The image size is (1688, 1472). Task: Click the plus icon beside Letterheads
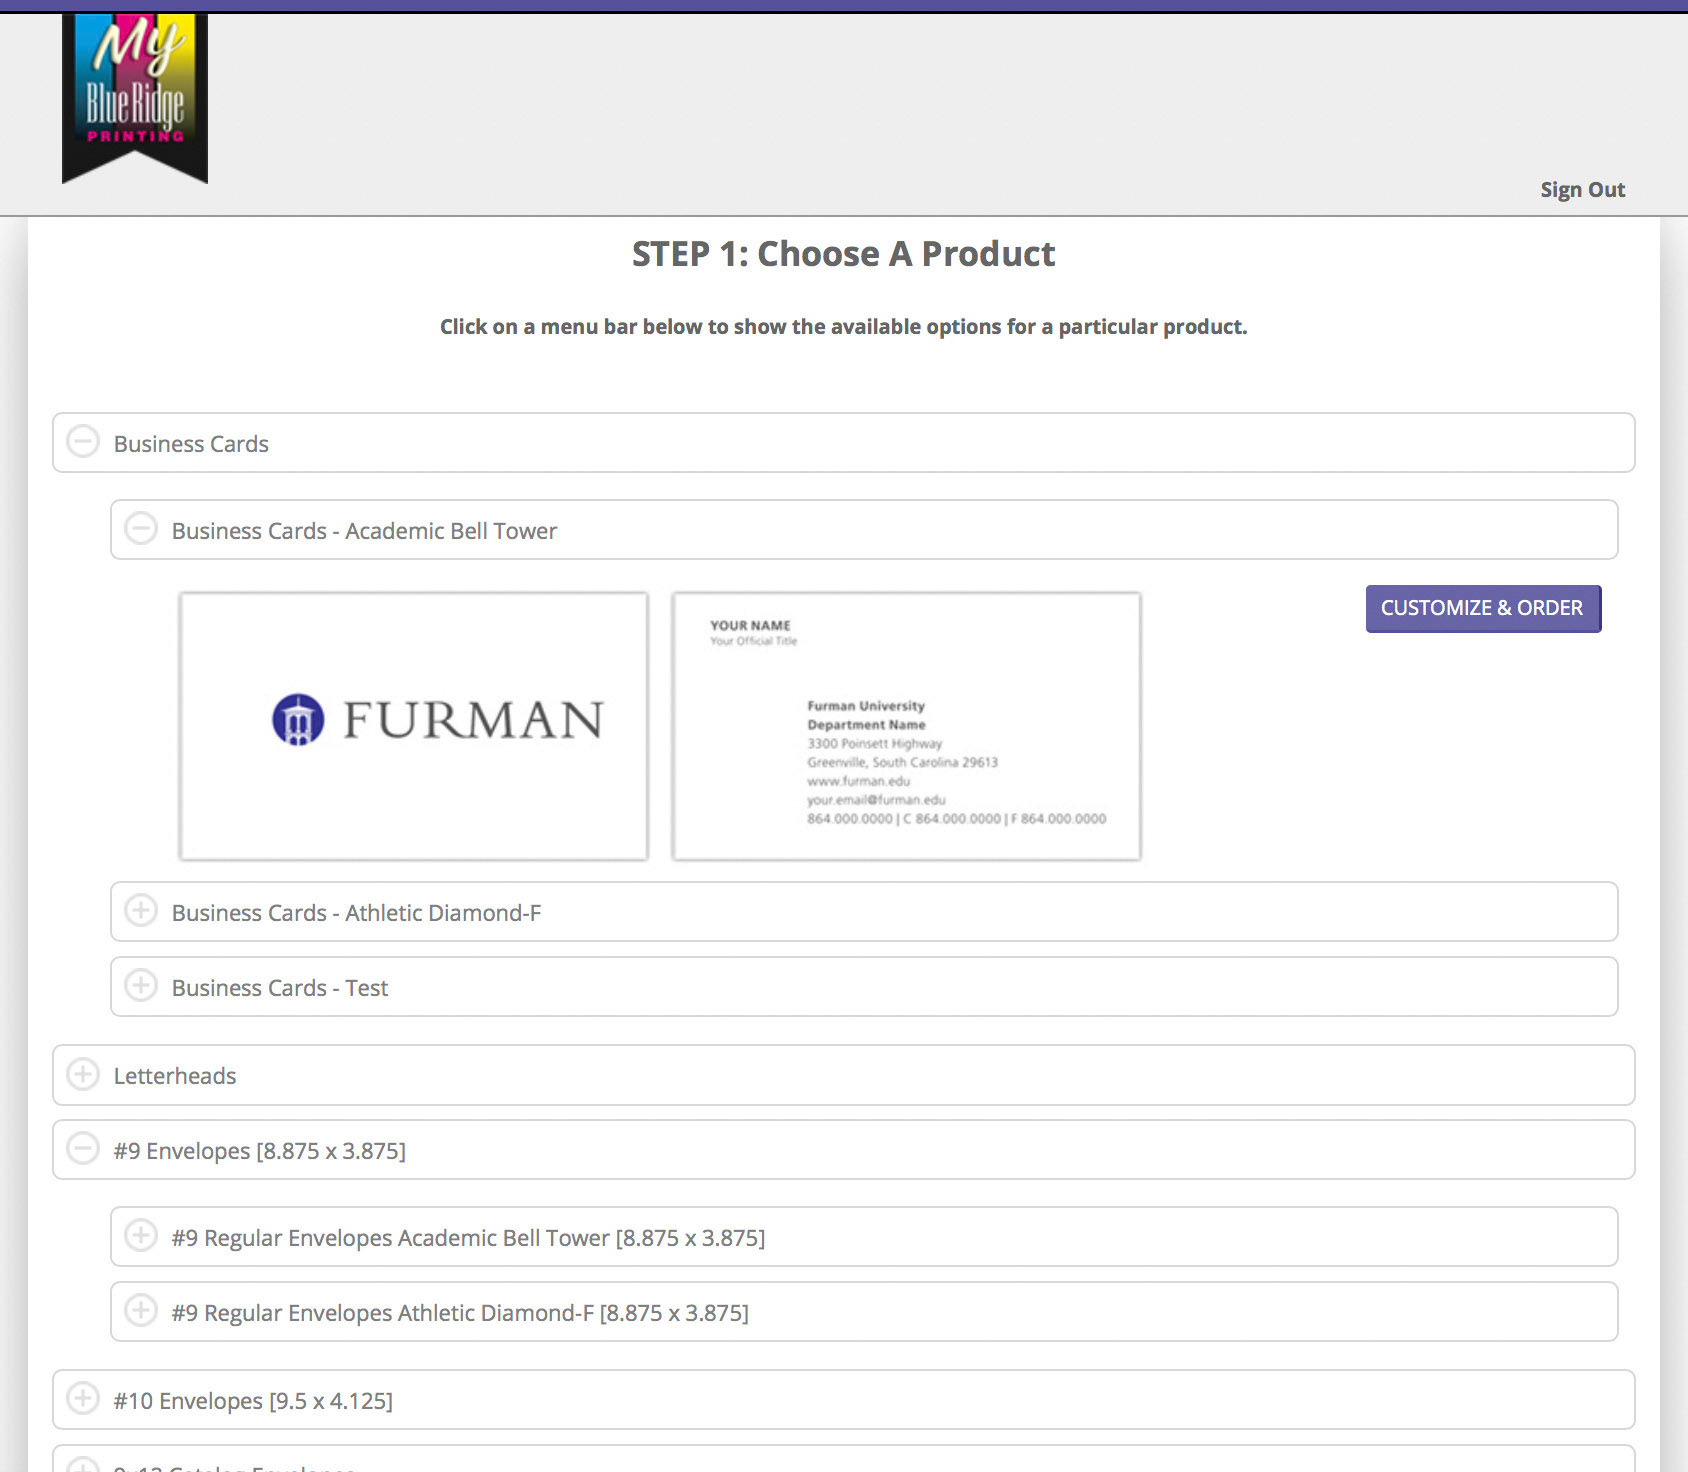tap(83, 1074)
